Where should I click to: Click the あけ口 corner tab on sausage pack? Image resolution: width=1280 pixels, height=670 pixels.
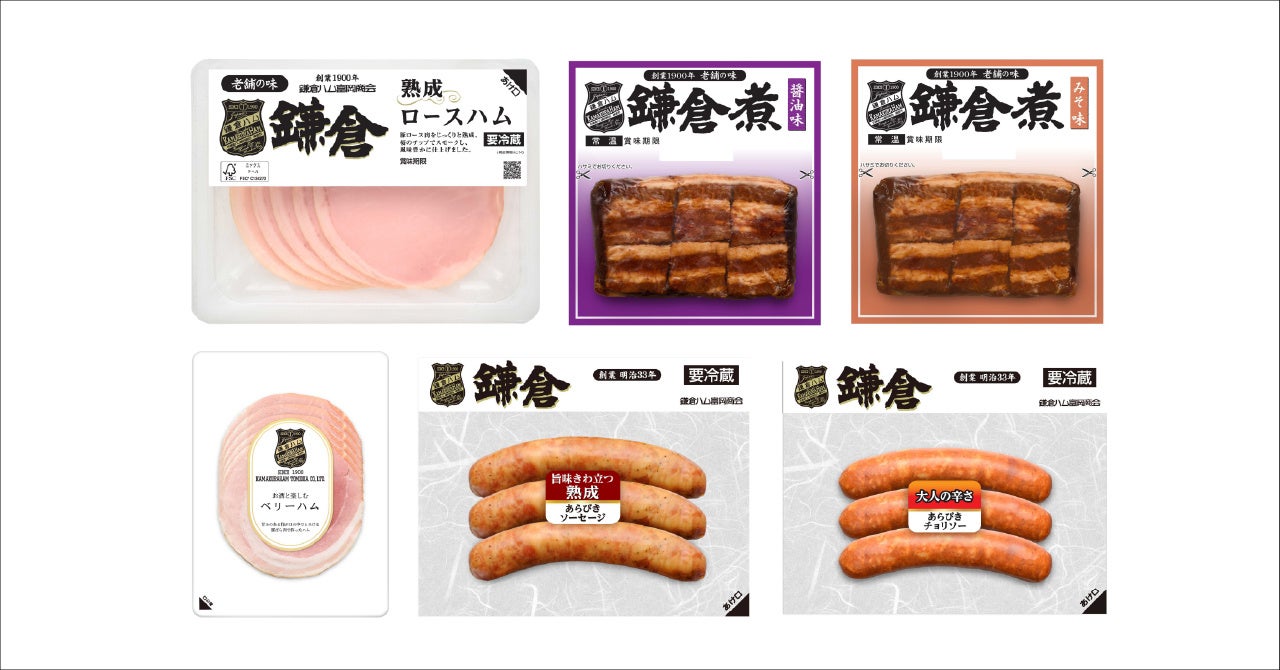click(734, 599)
